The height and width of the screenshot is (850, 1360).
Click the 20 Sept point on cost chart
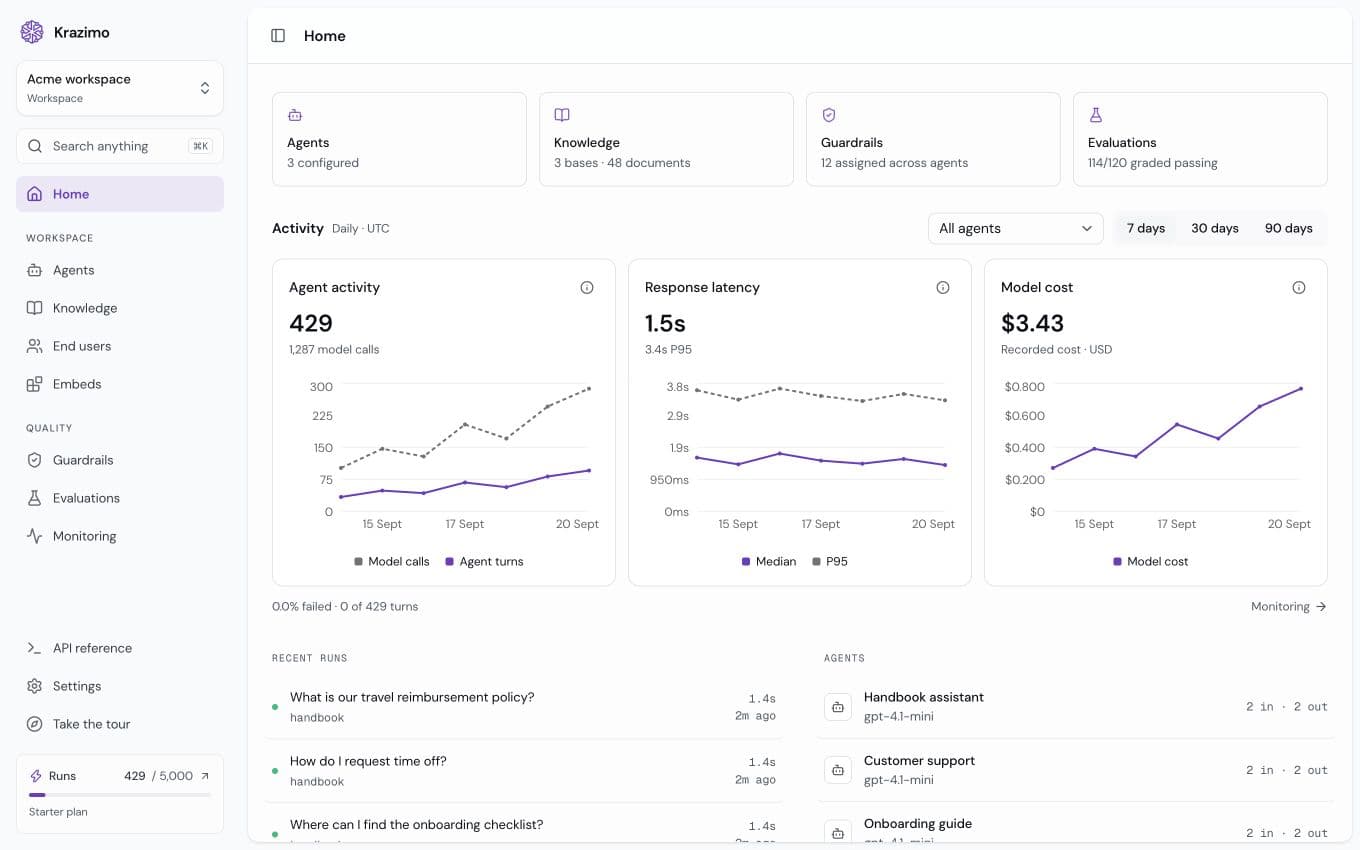[1301, 388]
